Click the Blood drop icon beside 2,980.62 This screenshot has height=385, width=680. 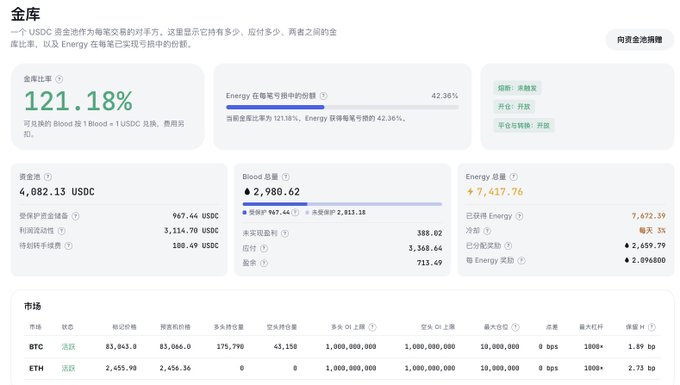coord(247,191)
